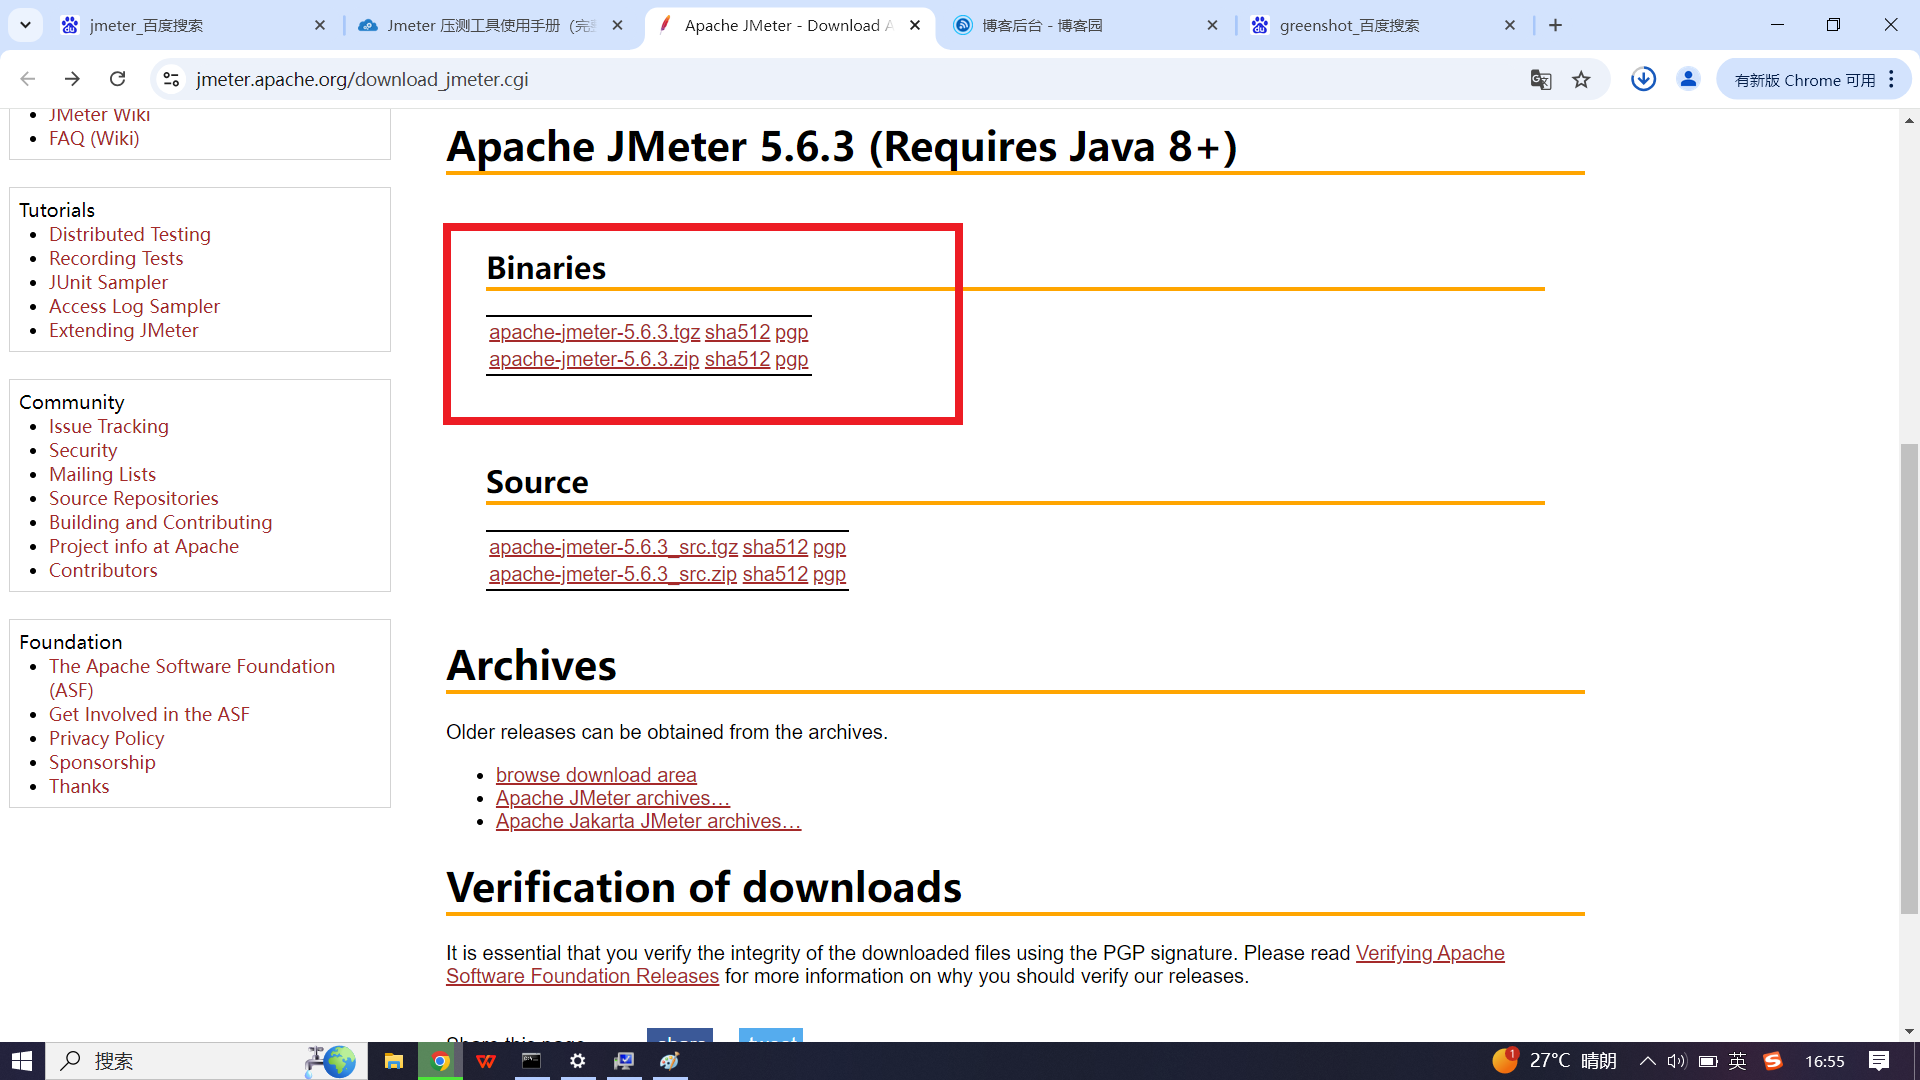The width and height of the screenshot is (1920, 1080).
Task: Open a new tab with plus button
Action: click(x=1555, y=25)
